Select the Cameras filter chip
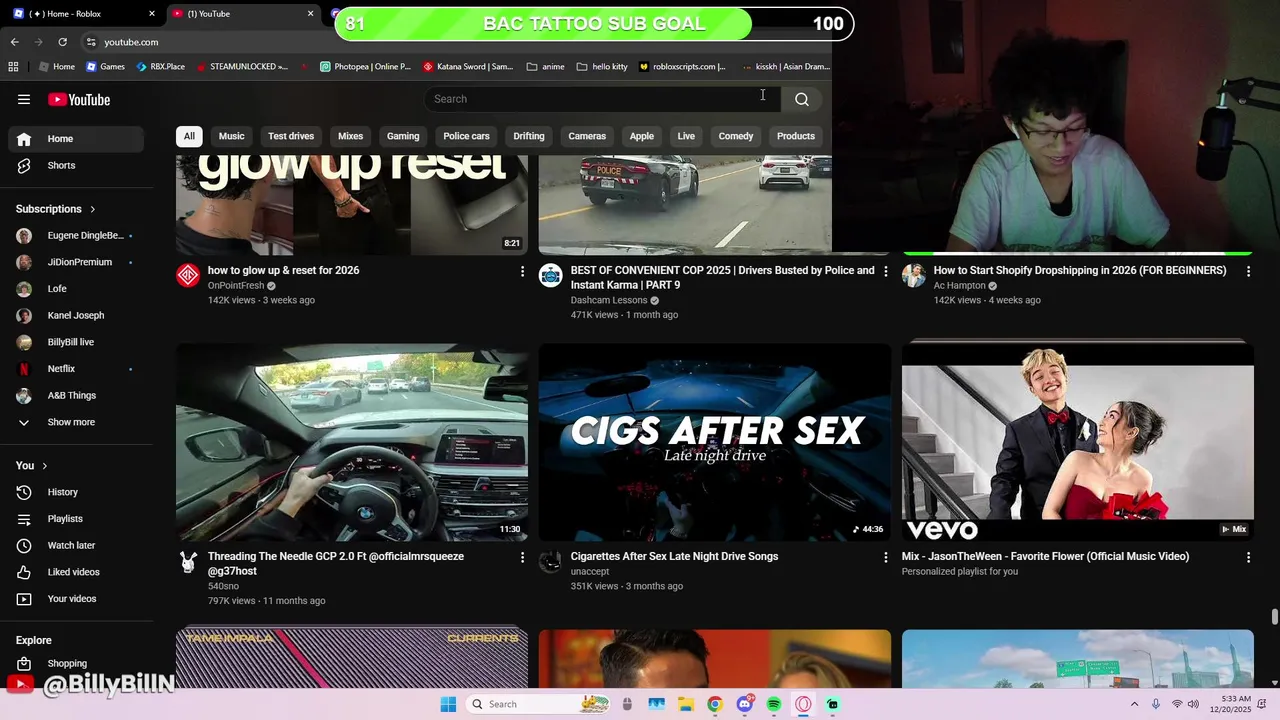 click(x=587, y=136)
